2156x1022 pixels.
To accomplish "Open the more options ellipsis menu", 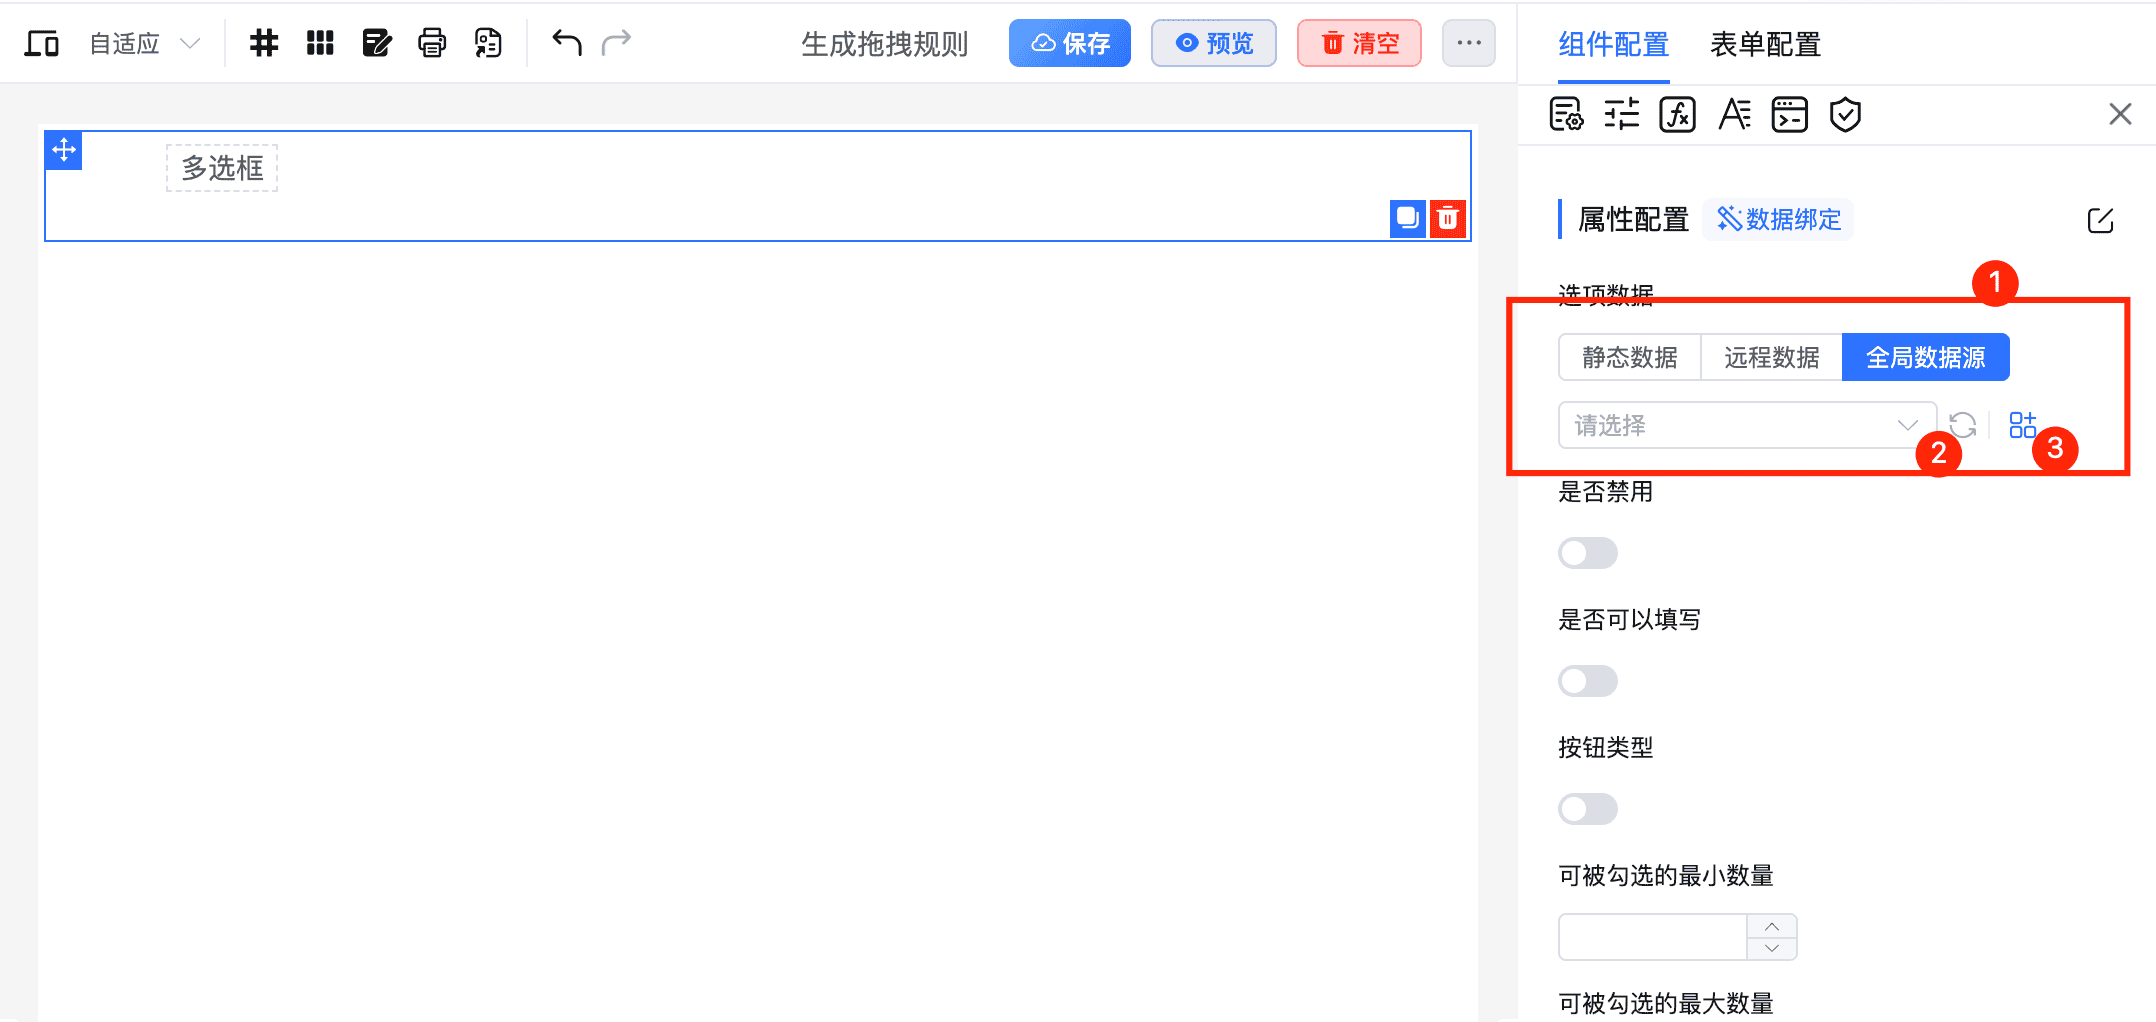I will click(x=1468, y=43).
